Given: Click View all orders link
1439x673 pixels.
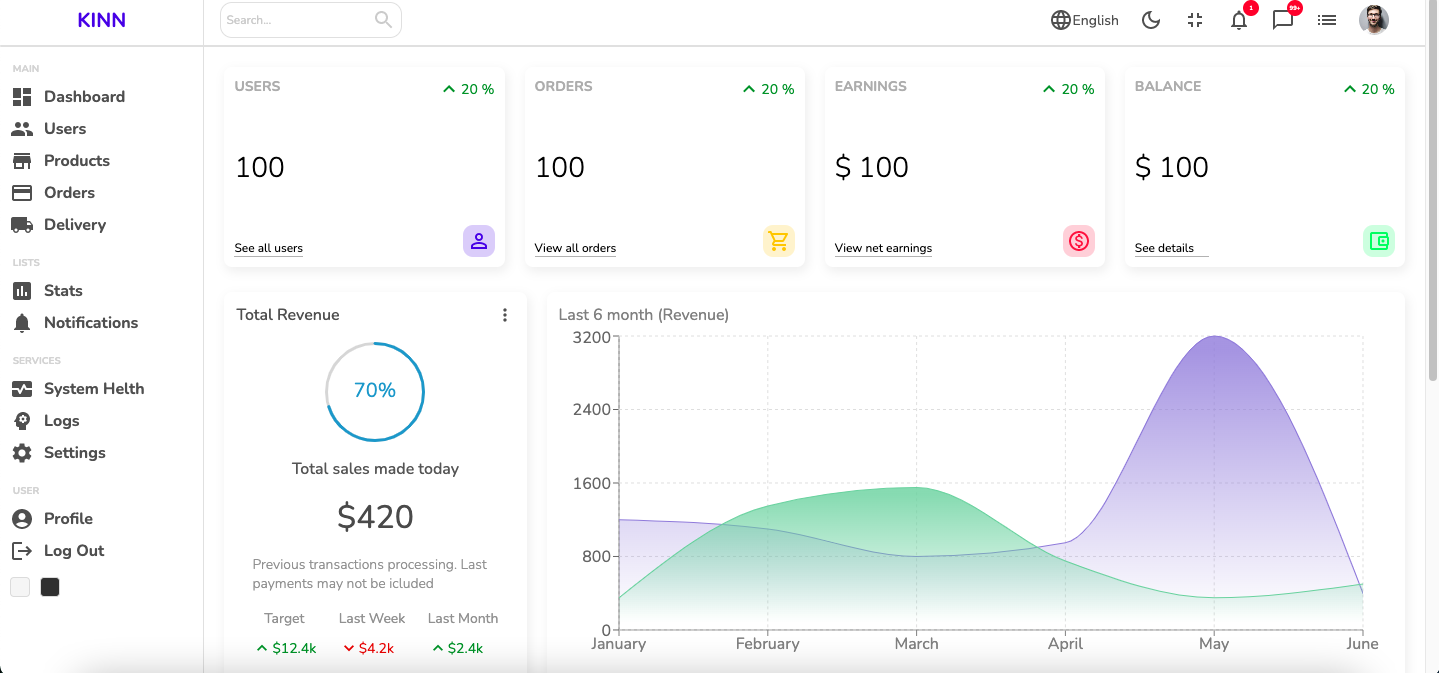Looking at the screenshot, I should pos(575,248).
